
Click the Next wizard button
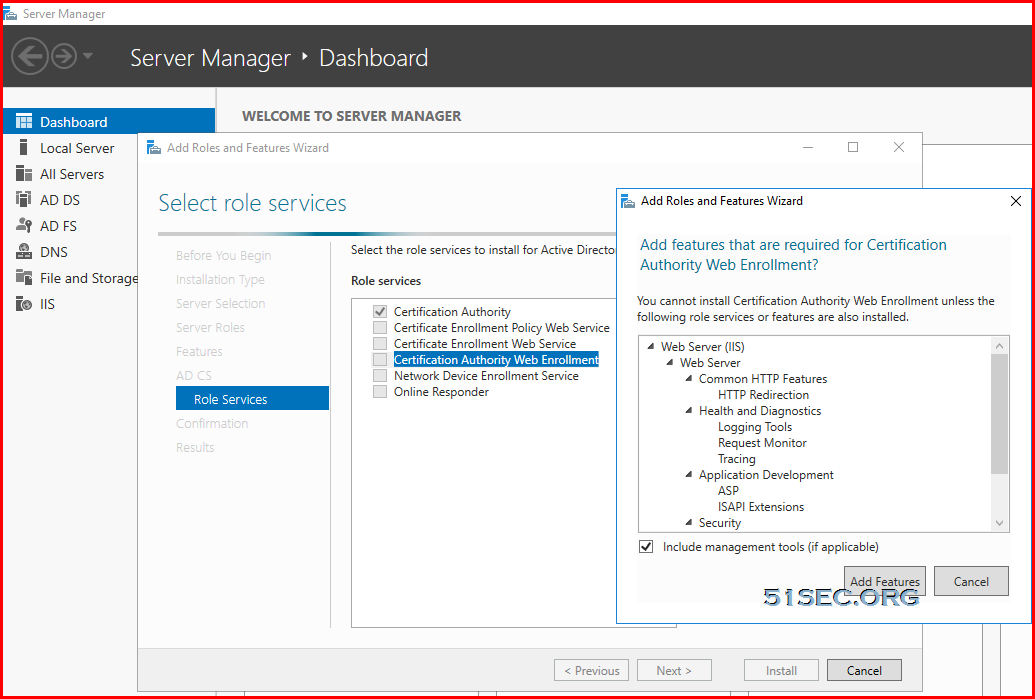pyautogui.click(x=674, y=670)
